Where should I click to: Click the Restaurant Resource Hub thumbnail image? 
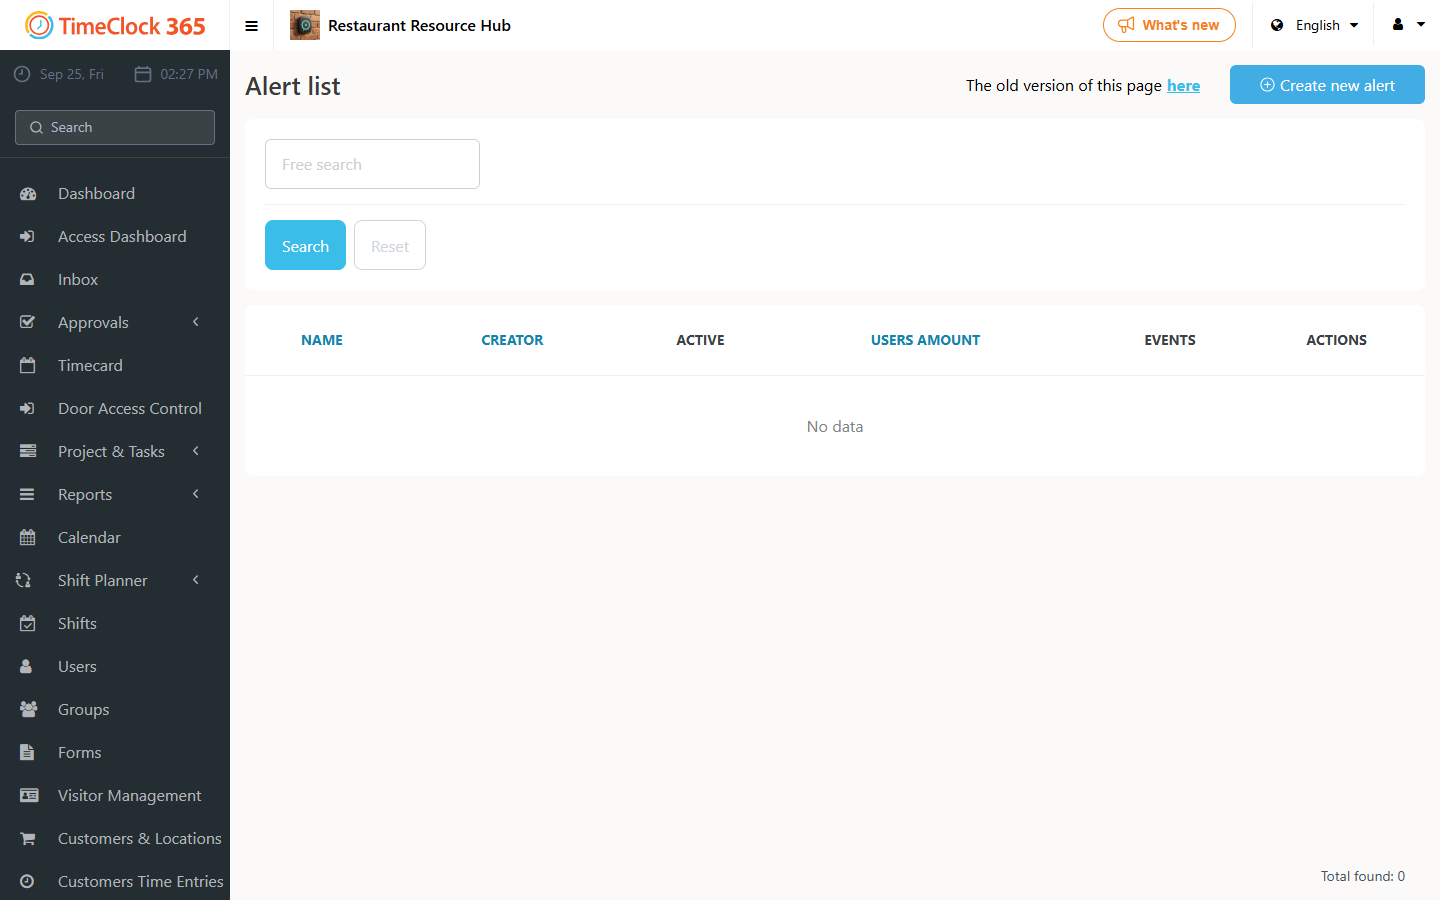tap(305, 25)
